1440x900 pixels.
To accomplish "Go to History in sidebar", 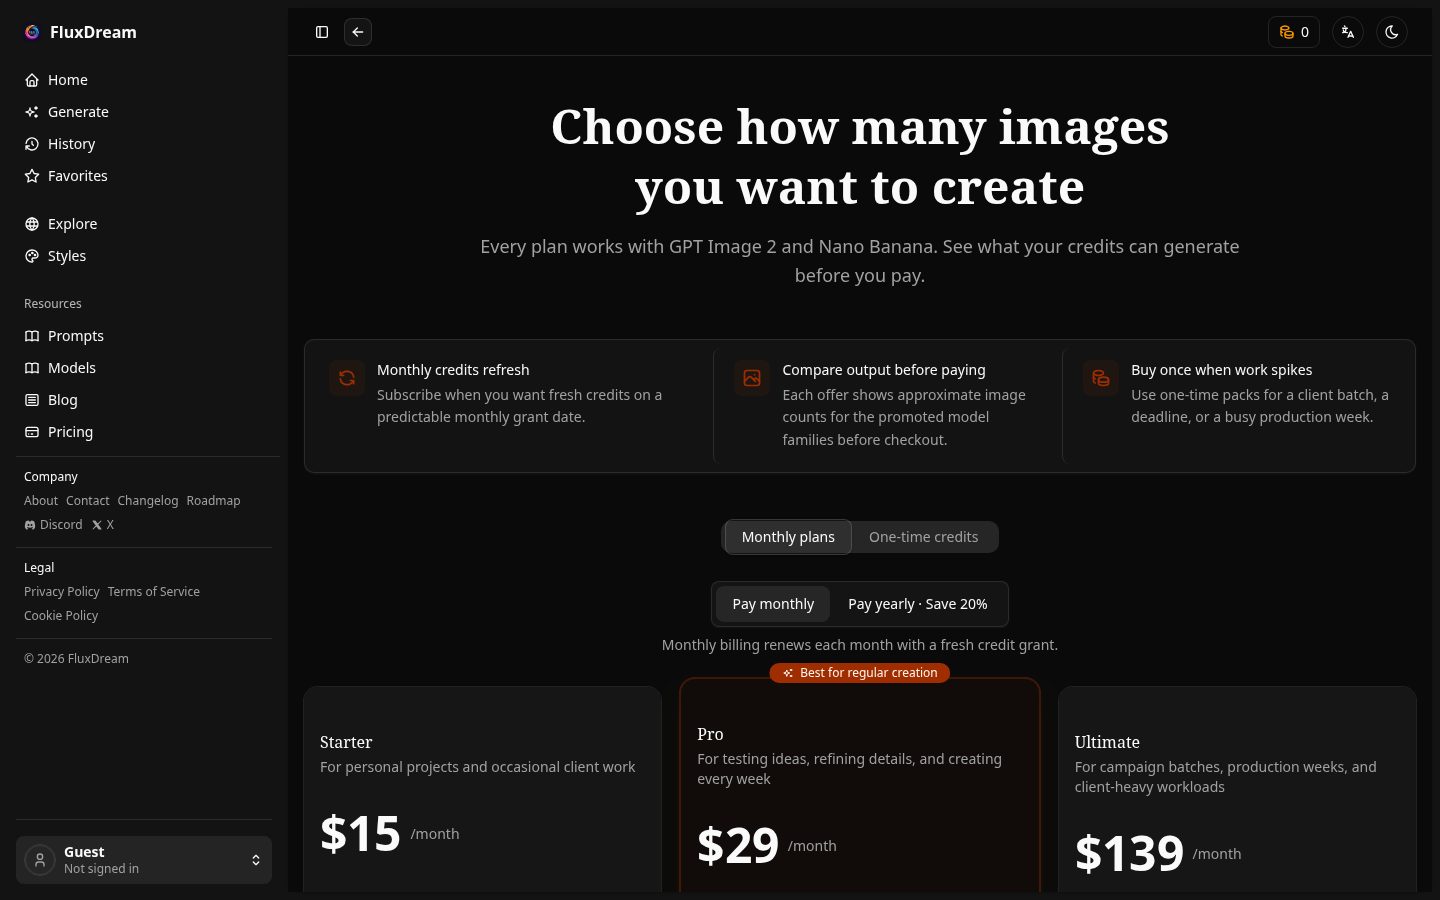I will pyautogui.click(x=144, y=144).
